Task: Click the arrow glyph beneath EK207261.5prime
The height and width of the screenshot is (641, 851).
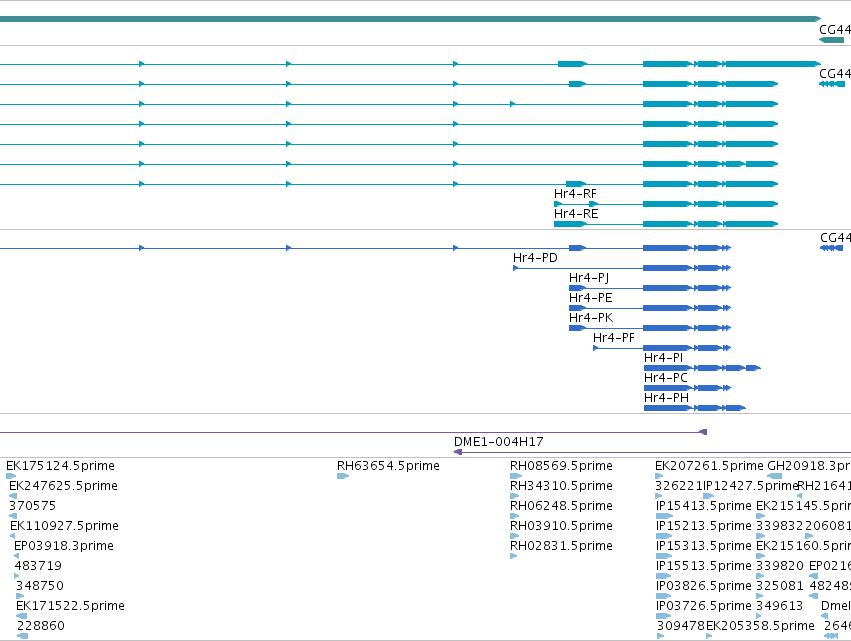Action: [x=659, y=476]
